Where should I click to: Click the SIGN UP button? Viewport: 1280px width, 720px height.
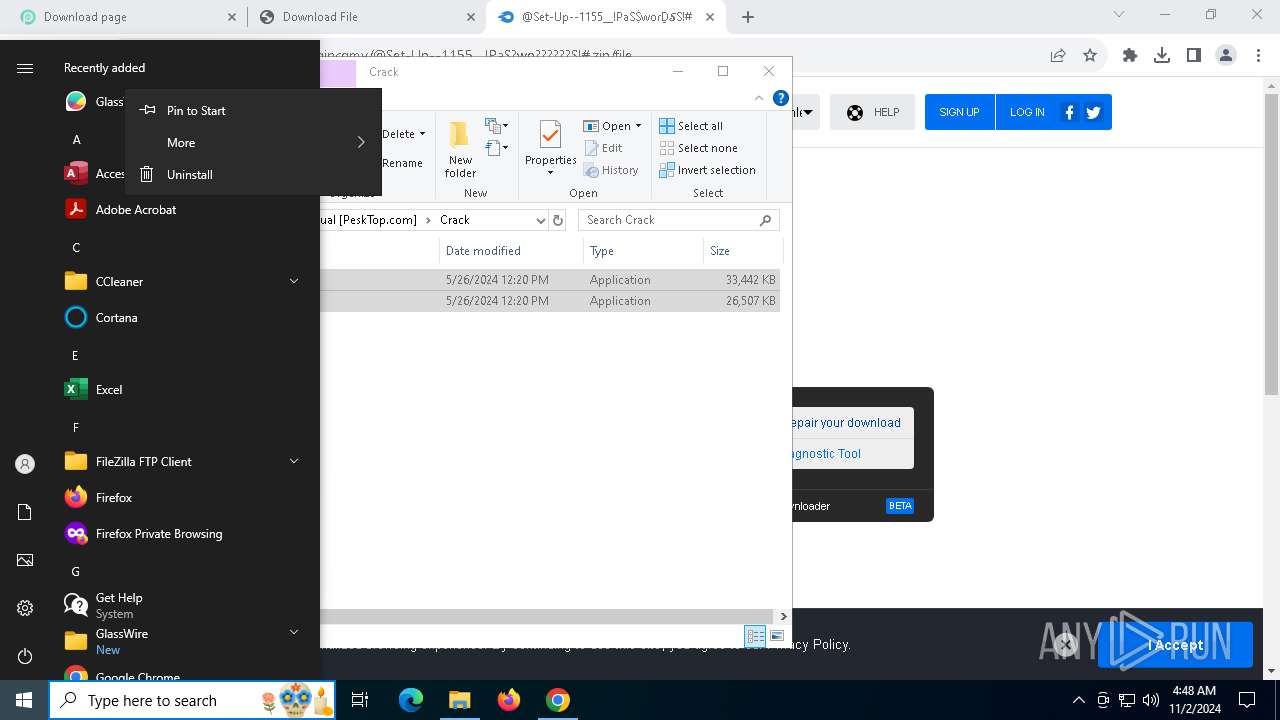[x=959, y=112]
